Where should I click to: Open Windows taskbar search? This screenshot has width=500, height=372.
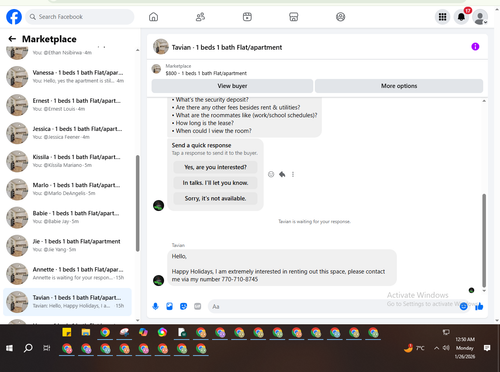[x=28, y=348]
